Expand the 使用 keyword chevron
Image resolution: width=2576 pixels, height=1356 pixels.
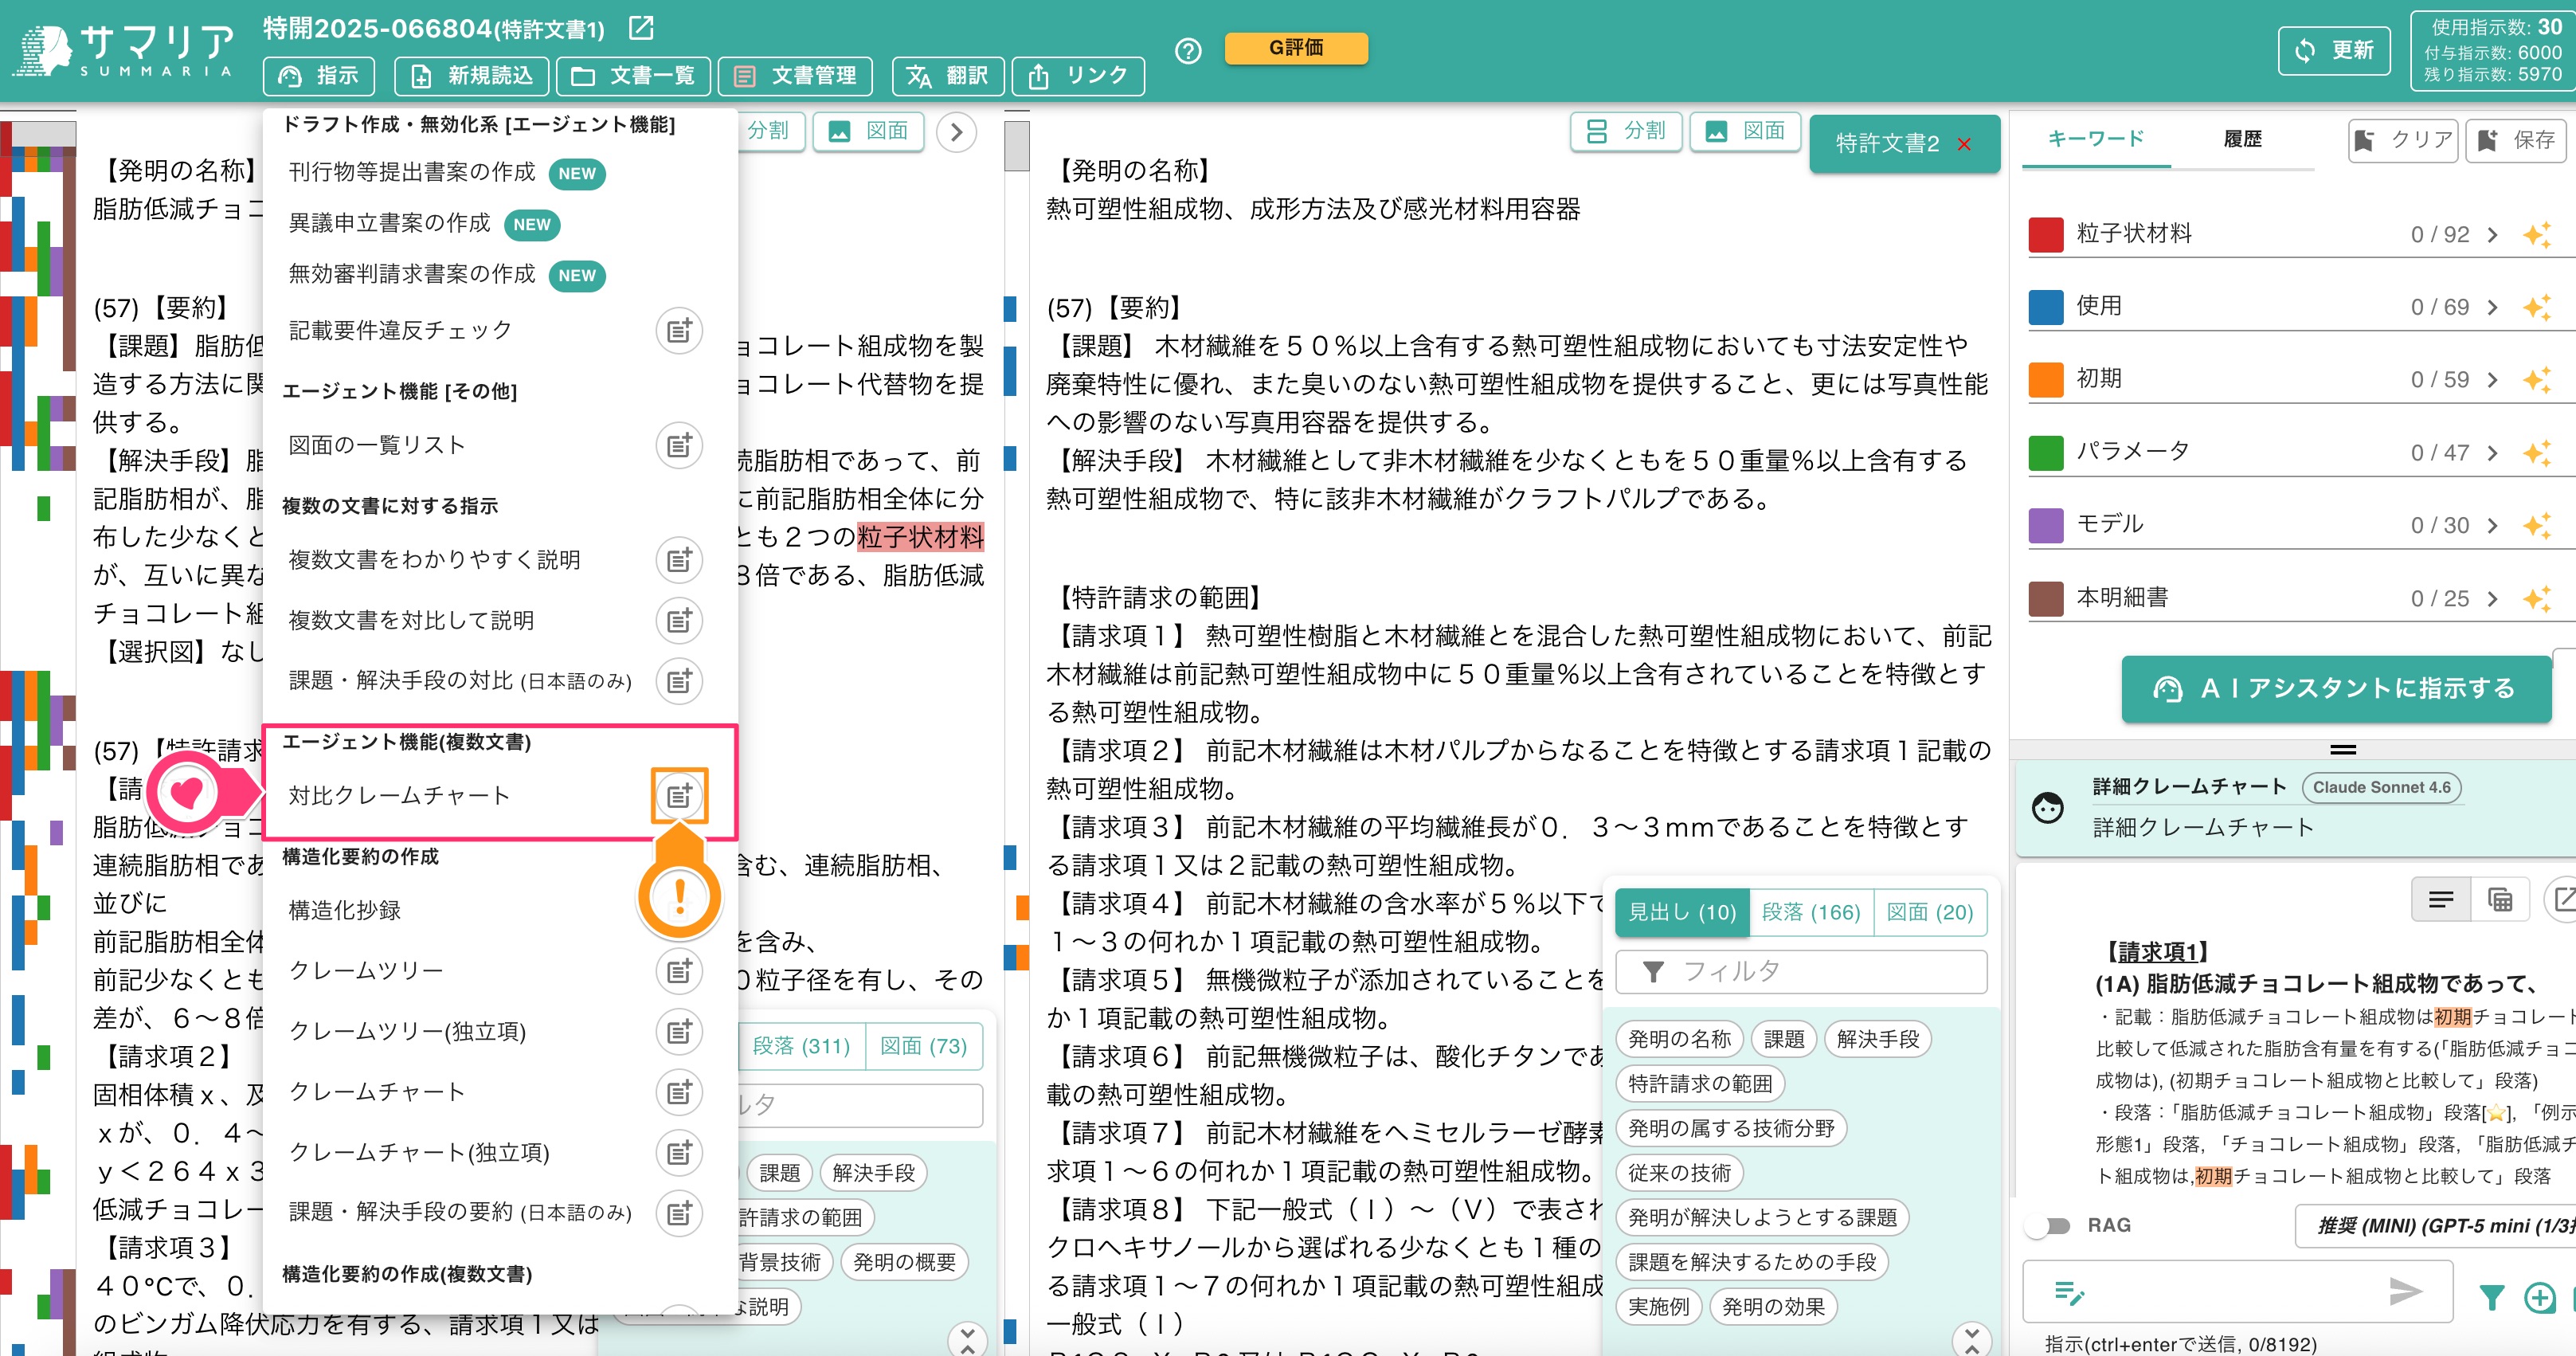2492,307
